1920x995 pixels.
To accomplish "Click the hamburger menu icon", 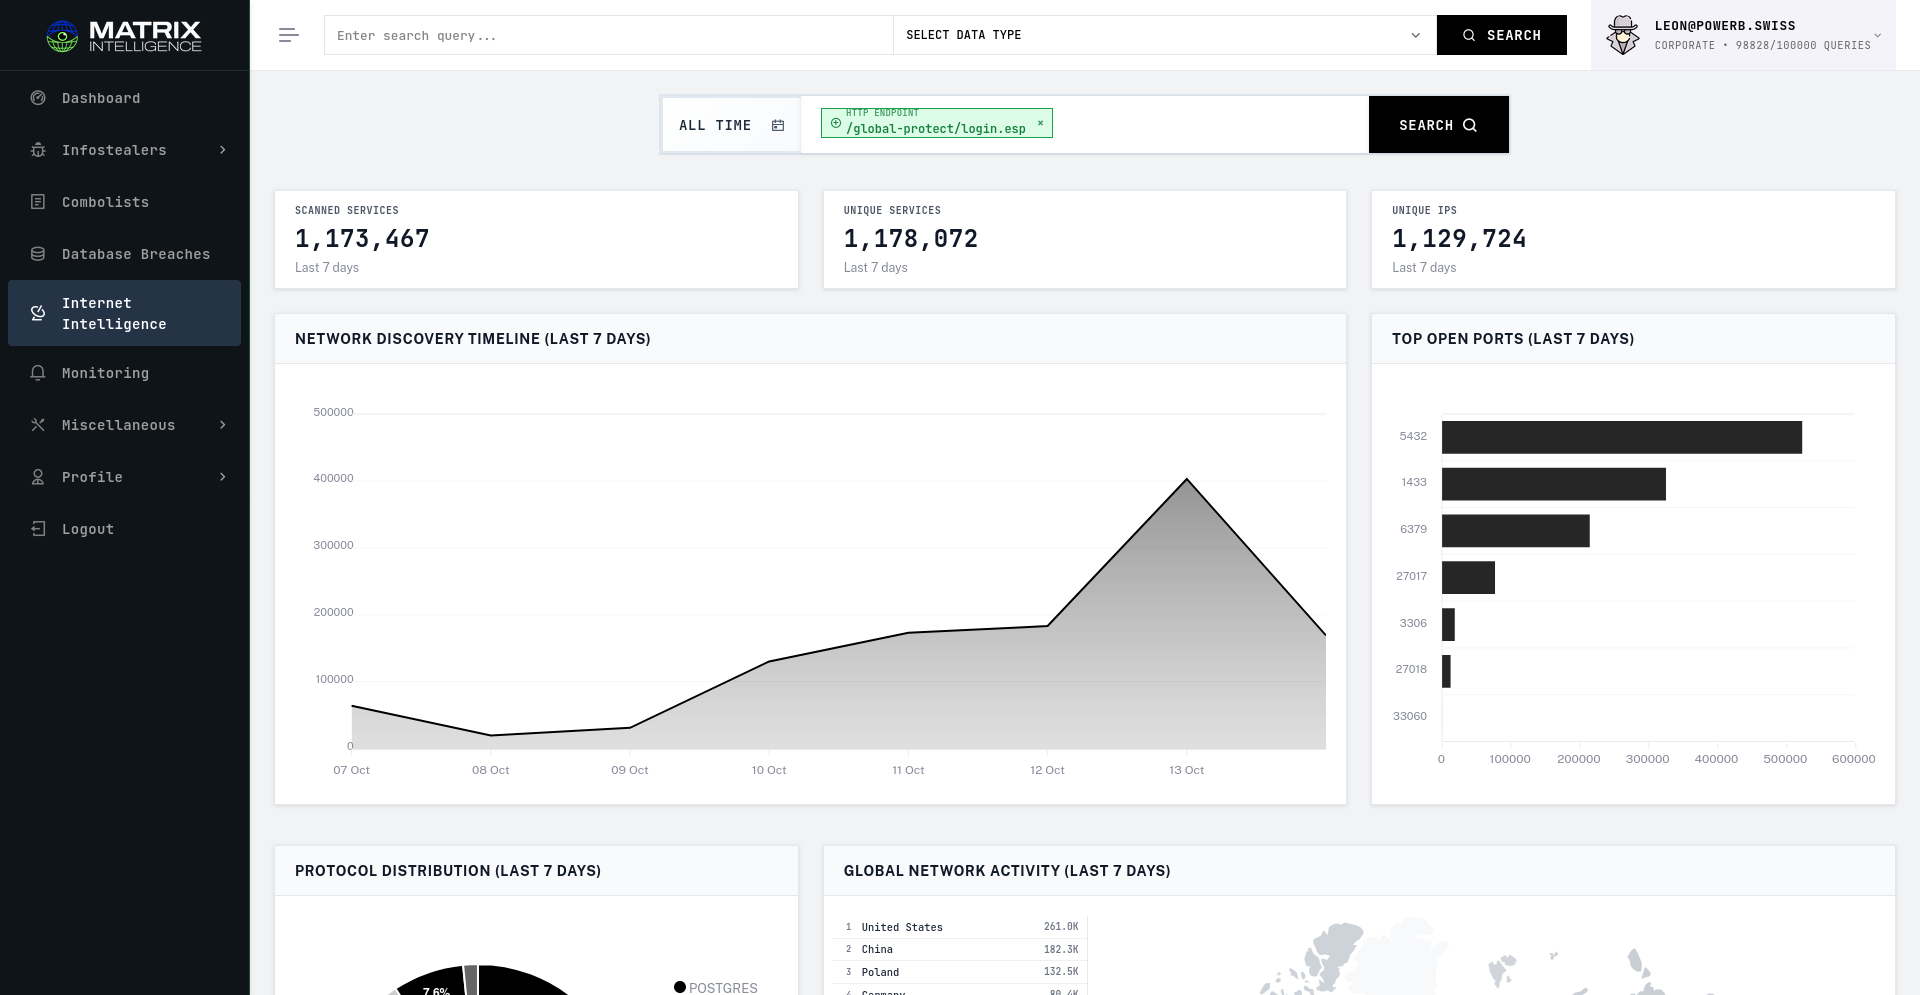I will (289, 36).
